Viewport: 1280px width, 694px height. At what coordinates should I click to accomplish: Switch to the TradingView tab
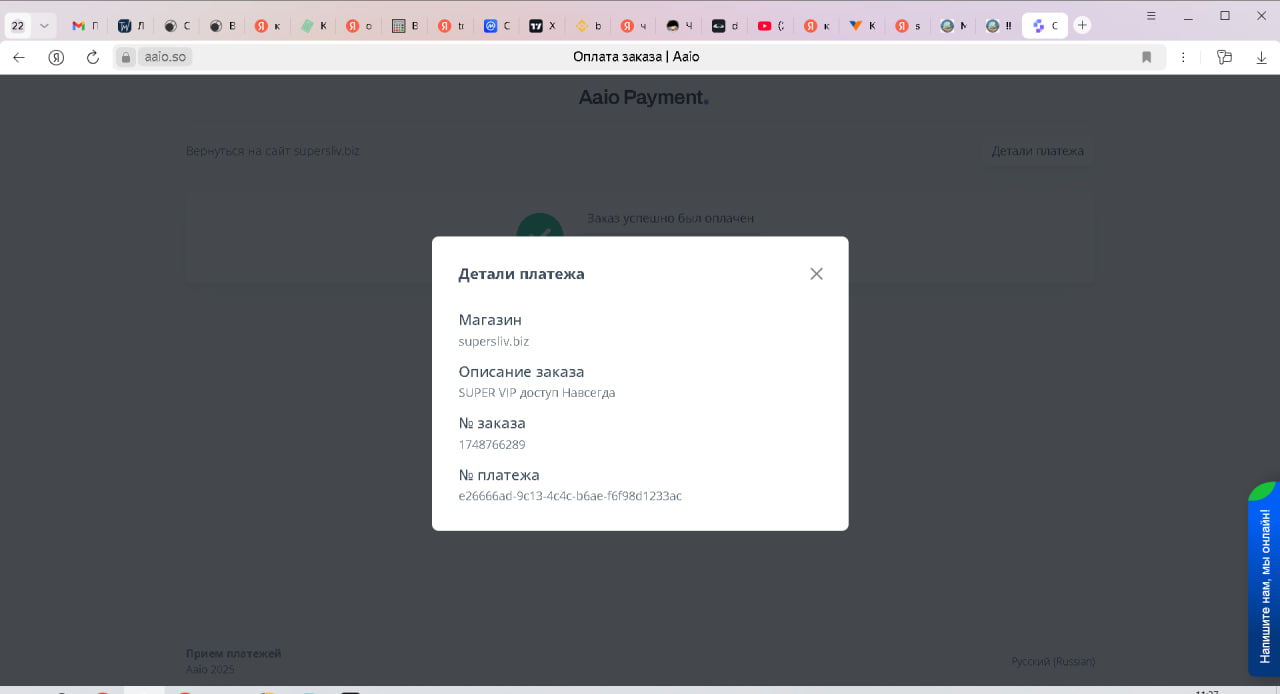[541, 26]
